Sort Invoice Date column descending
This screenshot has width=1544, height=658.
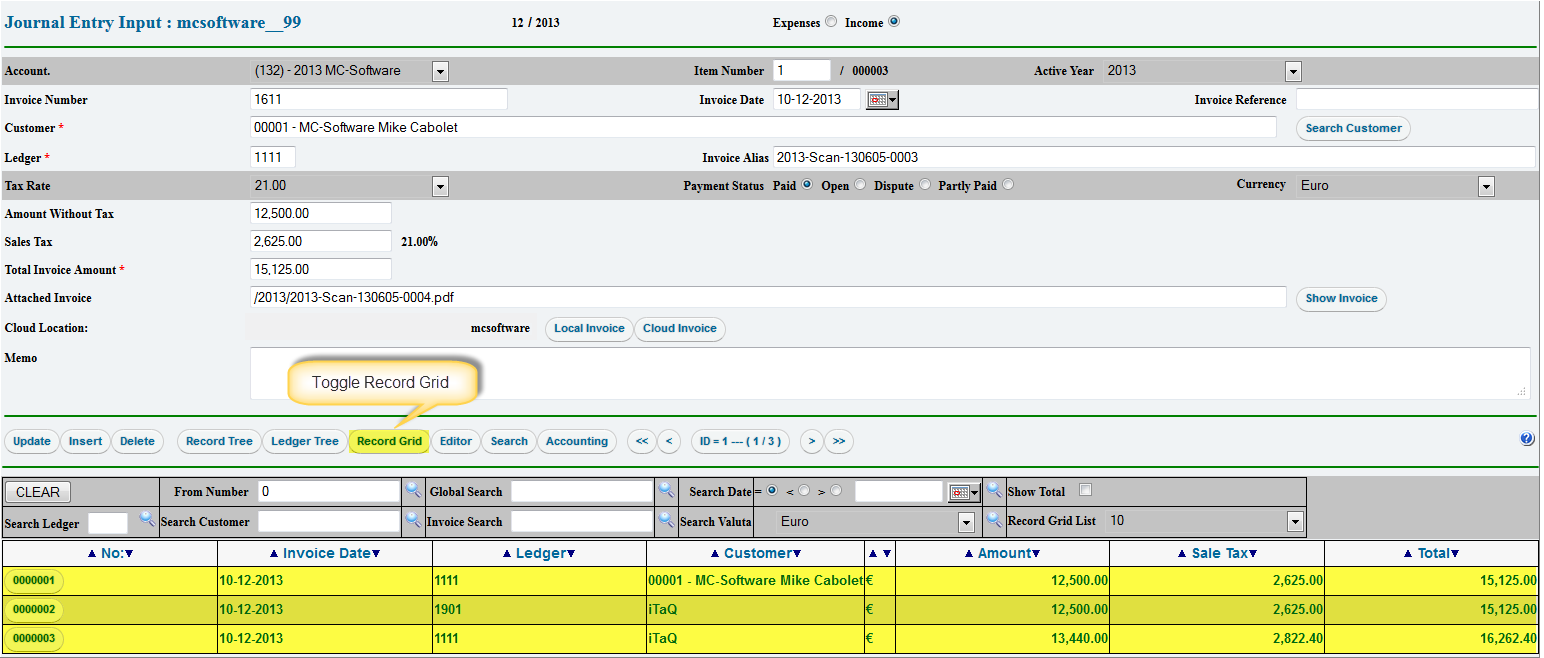[x=376, y=554]
